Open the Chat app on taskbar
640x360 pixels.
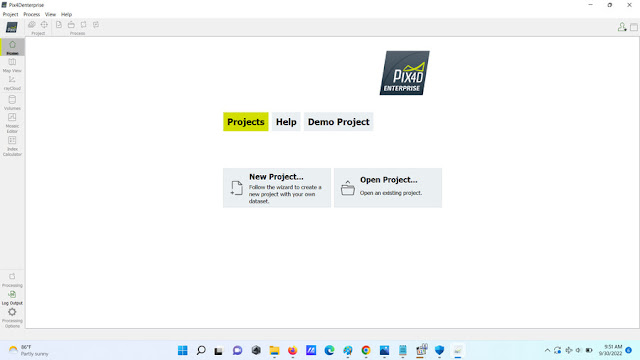237,350
